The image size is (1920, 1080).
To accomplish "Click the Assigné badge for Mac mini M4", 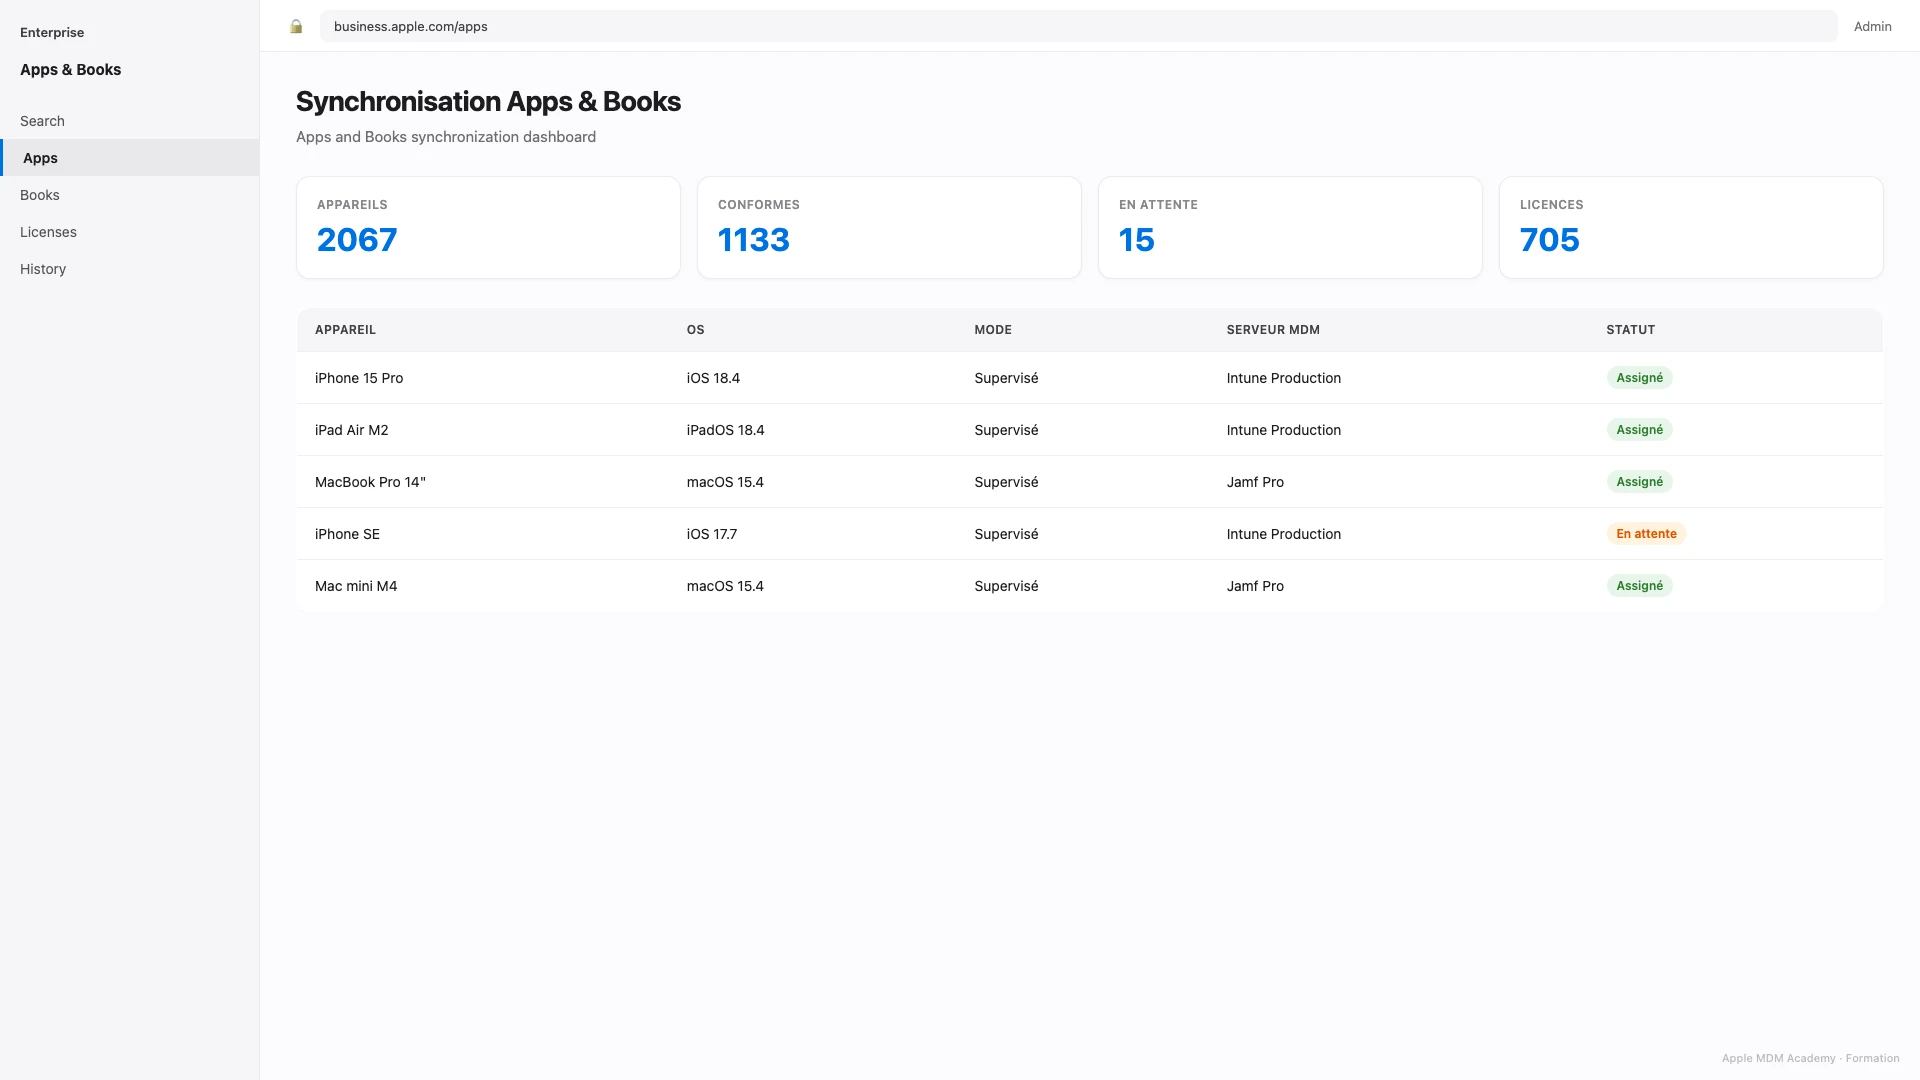I will (1639, 586).
